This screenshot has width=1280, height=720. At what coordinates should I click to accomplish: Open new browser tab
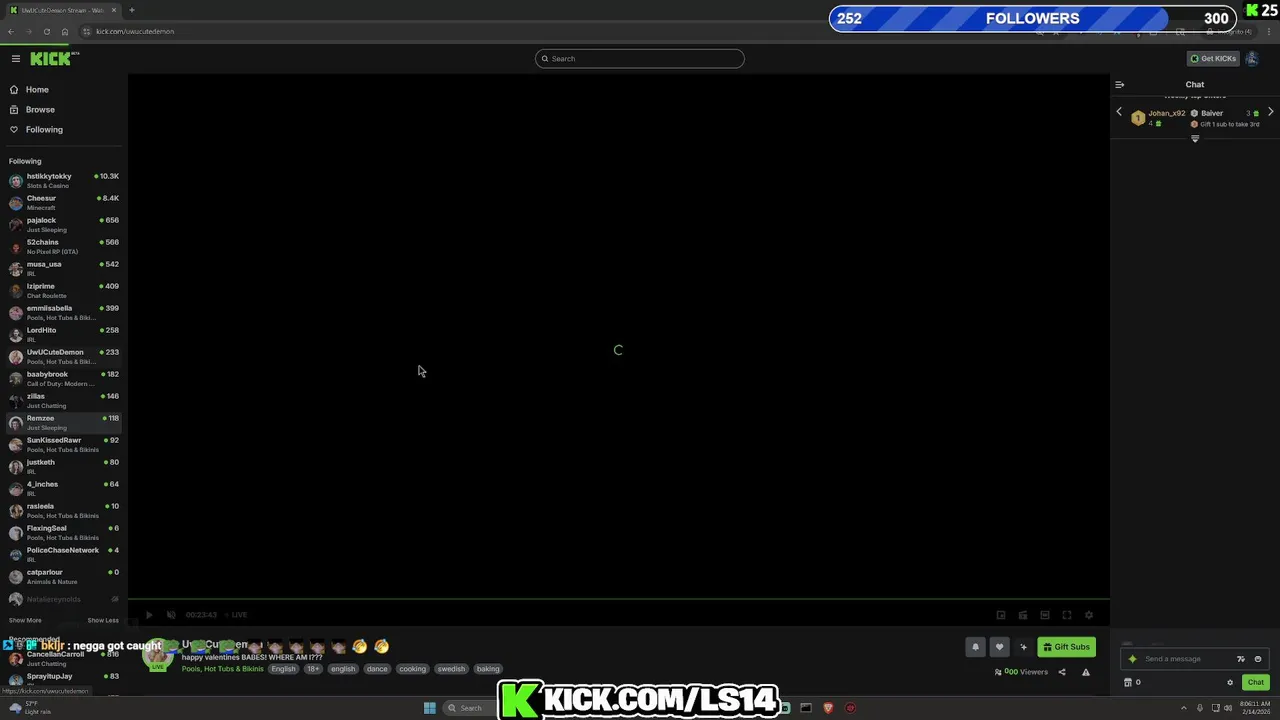point(131,10)
